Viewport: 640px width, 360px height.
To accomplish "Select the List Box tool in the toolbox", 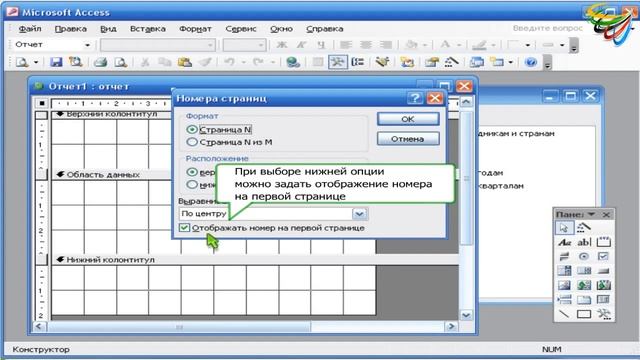I will pyautogui.click(x=584, y=271).
